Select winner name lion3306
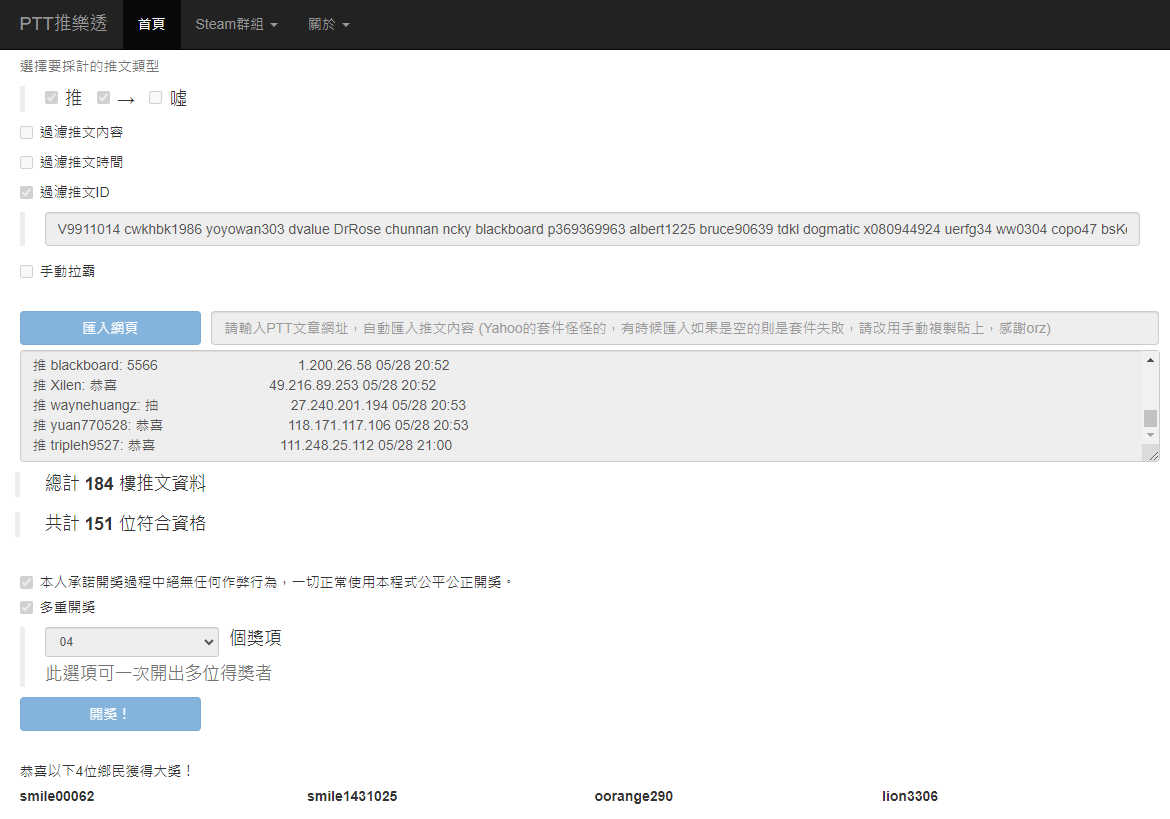Screen dimensions: 1170x819 (x=910, y=796)
